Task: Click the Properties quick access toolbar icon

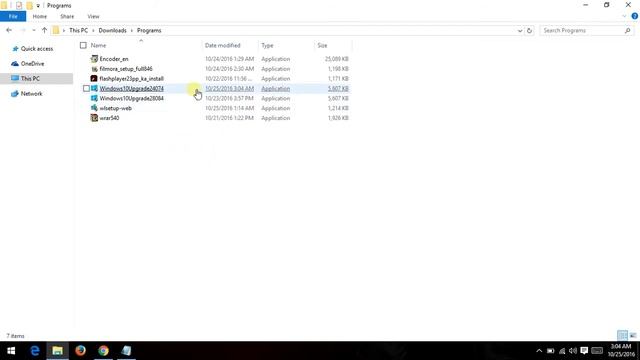Action: 19,5
